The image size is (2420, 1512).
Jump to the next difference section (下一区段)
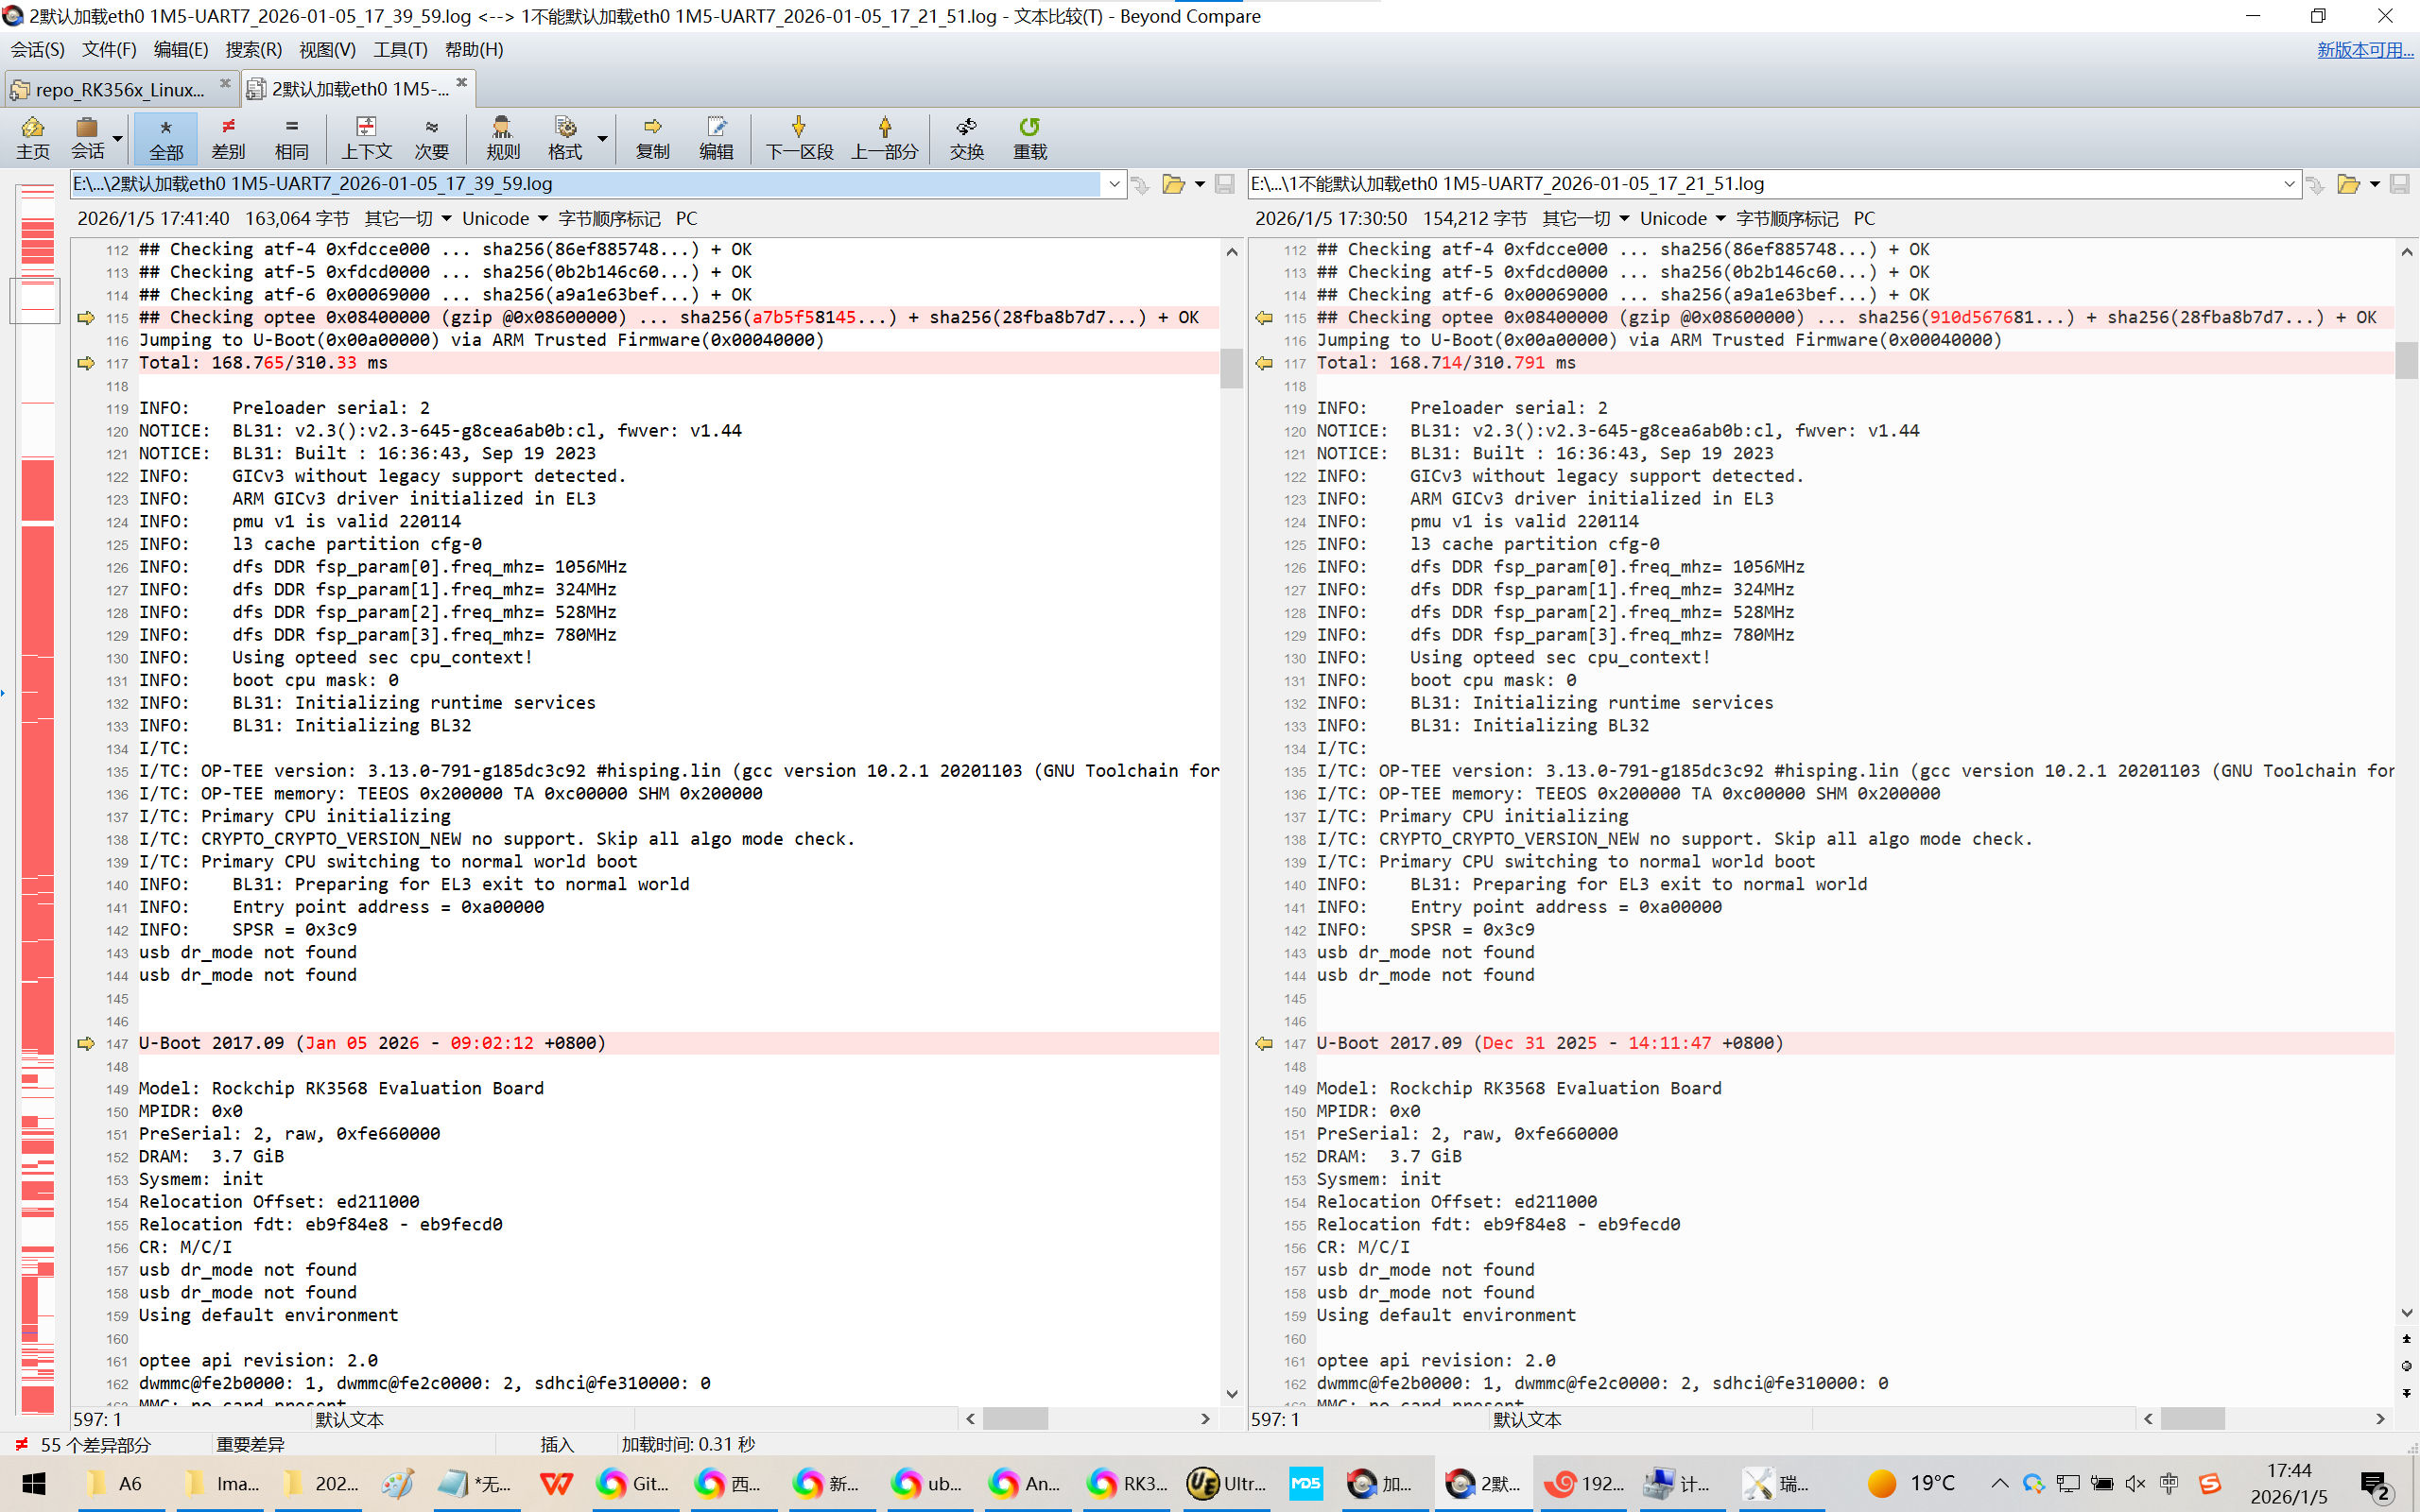[x=798, y=137]
